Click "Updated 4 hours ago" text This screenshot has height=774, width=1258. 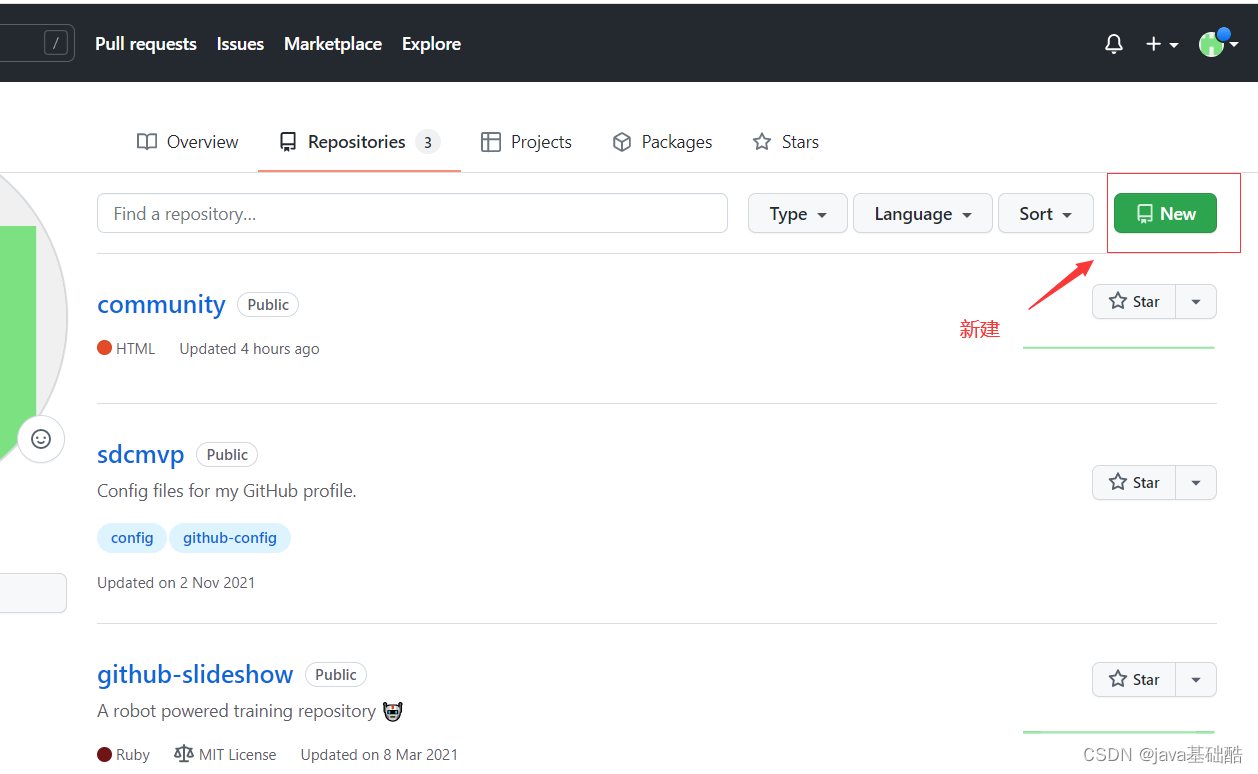click(249, 349)
